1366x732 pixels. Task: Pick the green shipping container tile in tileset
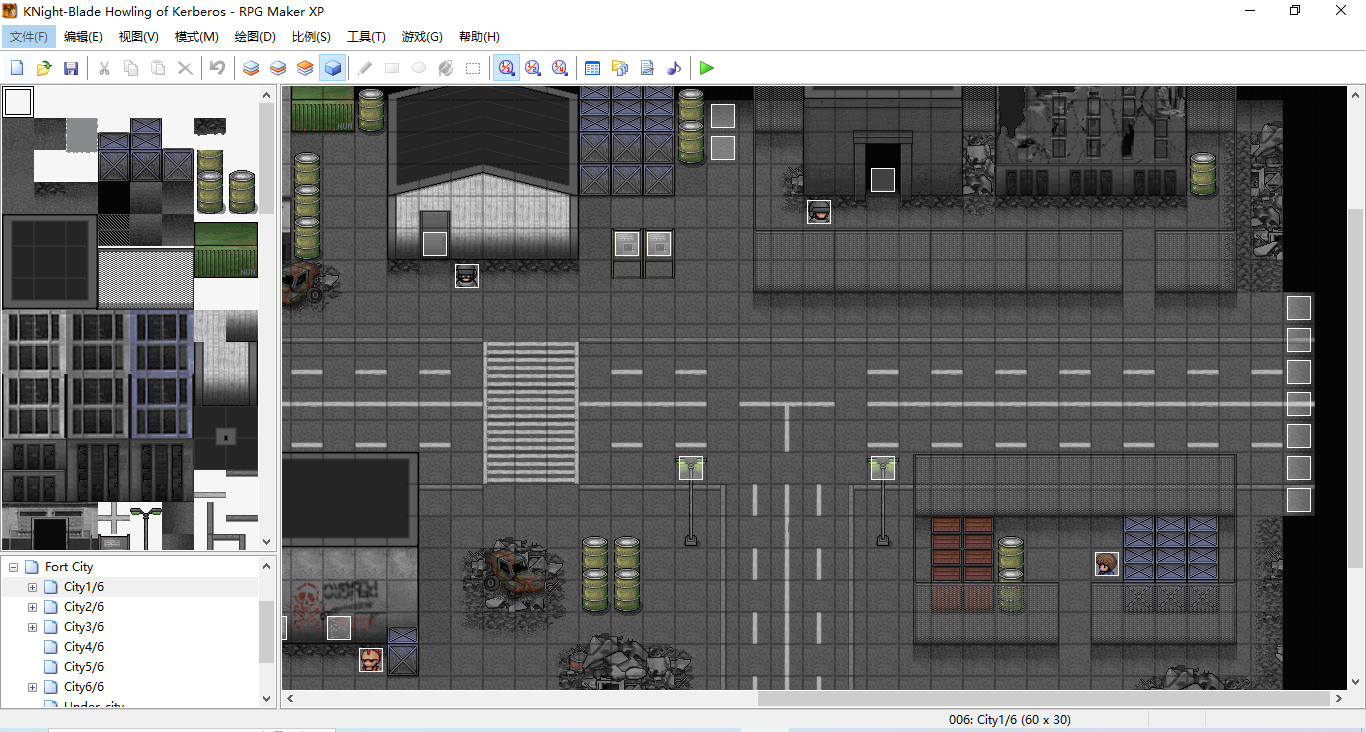coord(226,250)
